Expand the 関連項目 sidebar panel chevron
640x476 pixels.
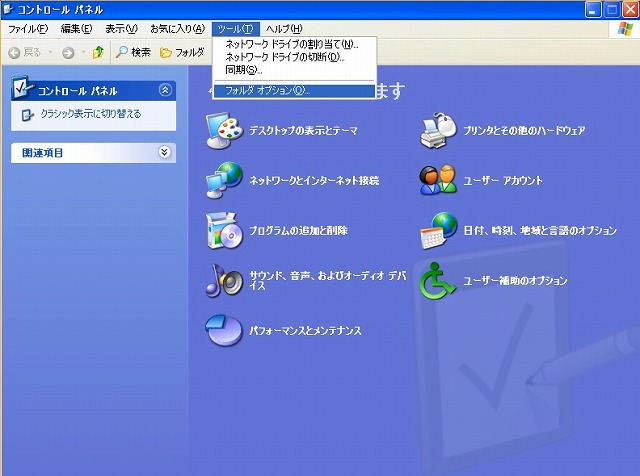[164, 152]
